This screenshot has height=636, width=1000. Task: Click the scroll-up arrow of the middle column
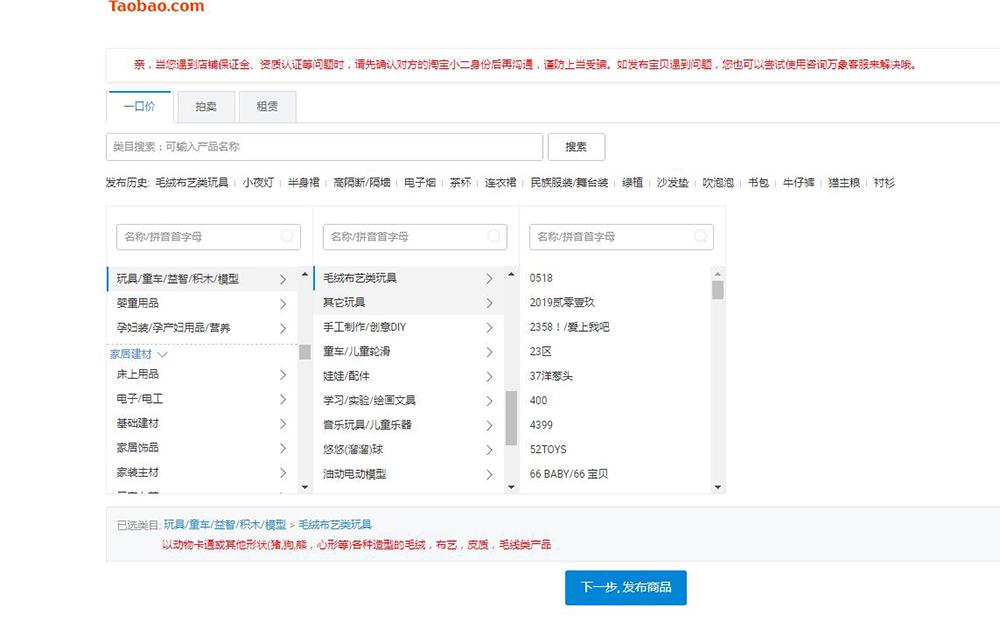511,274
